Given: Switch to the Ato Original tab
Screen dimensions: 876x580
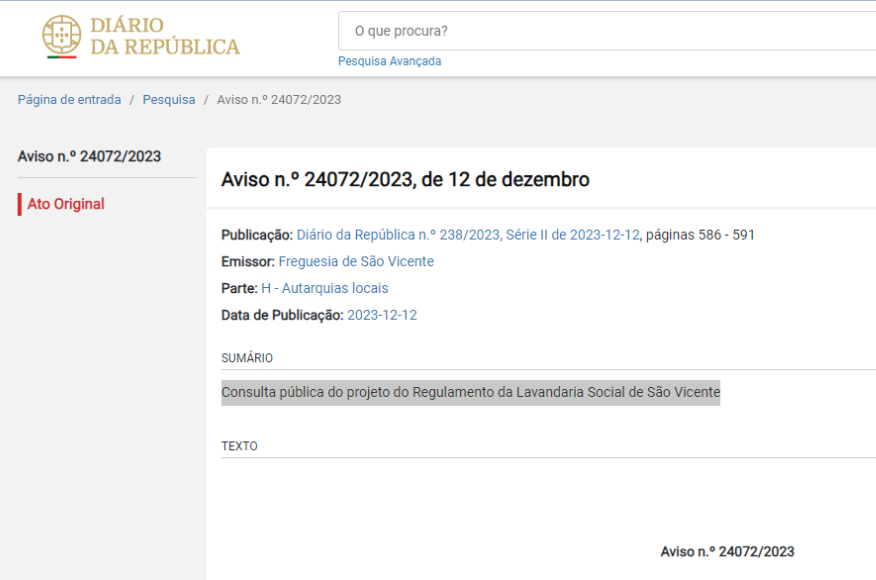Looking at the screenshot, I should (x=66, y=204).
